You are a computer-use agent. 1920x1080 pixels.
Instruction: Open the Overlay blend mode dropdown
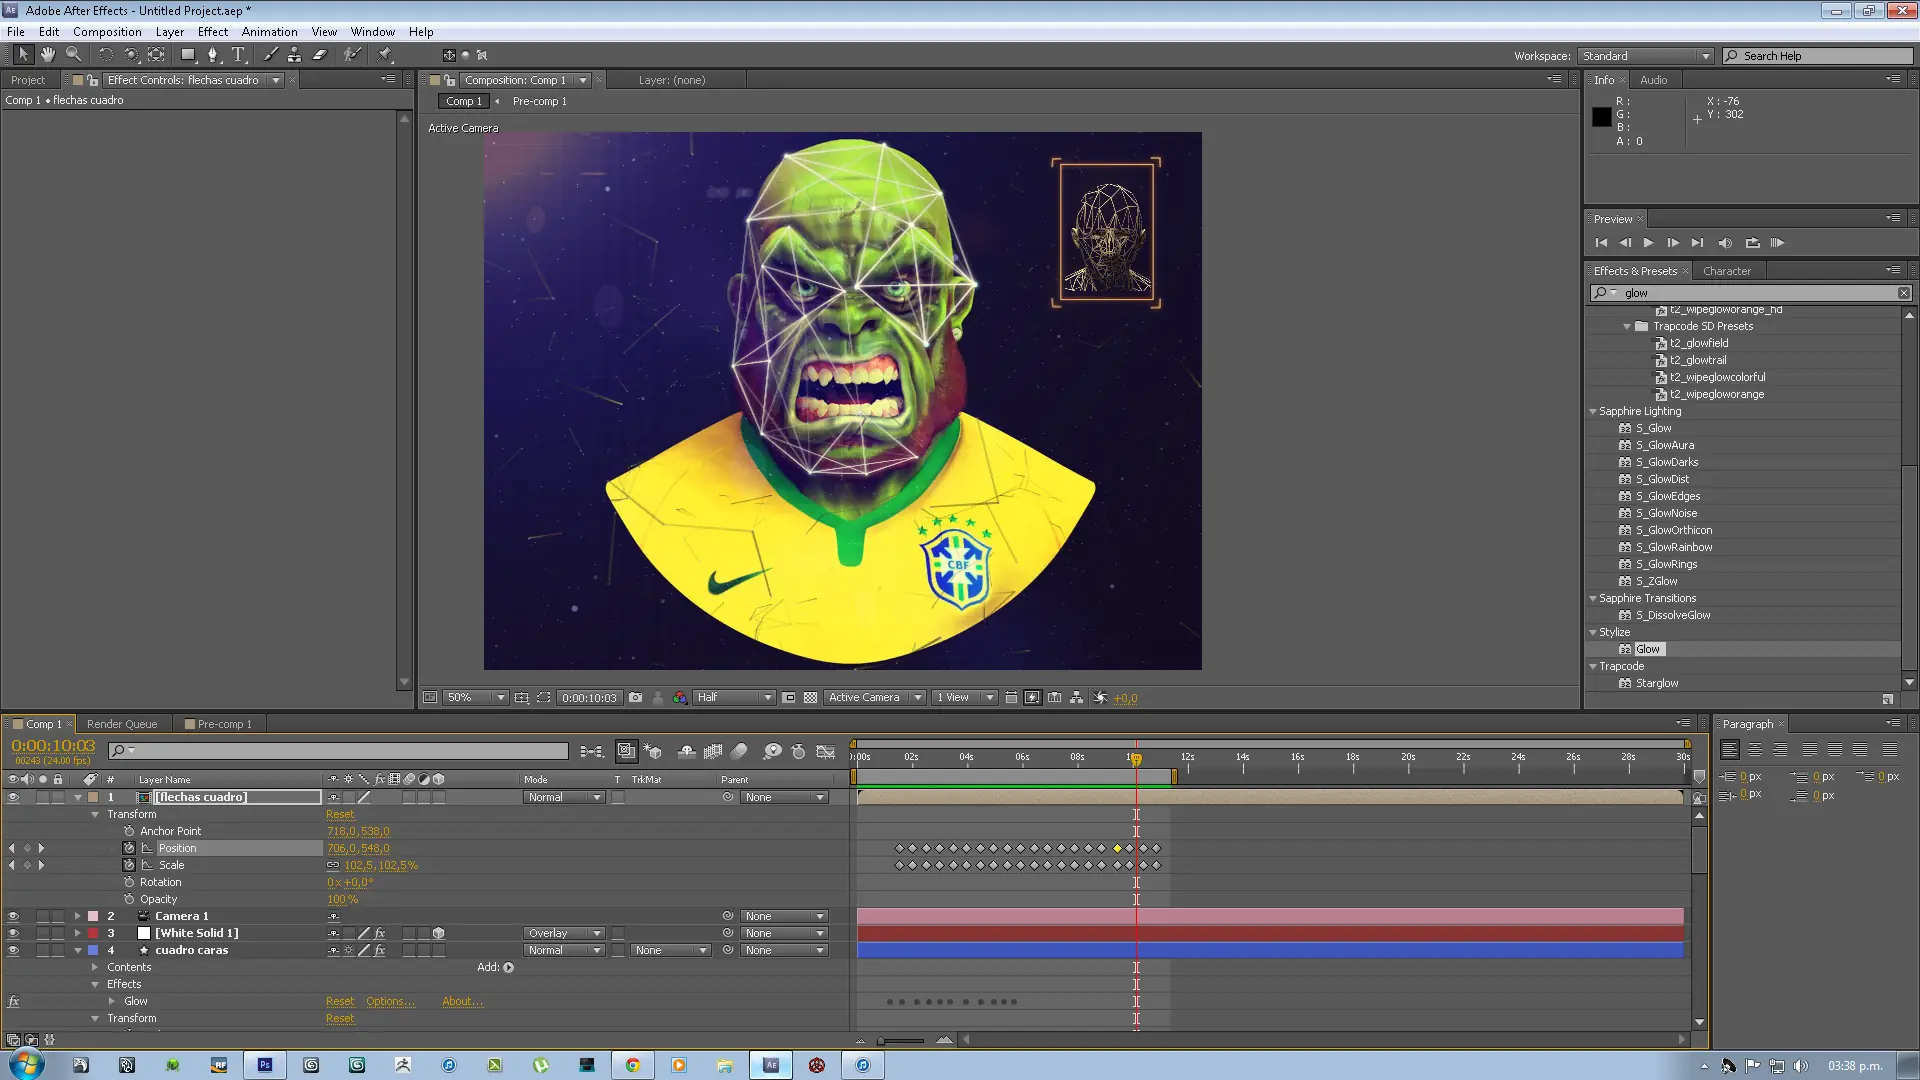coord(564,933)
